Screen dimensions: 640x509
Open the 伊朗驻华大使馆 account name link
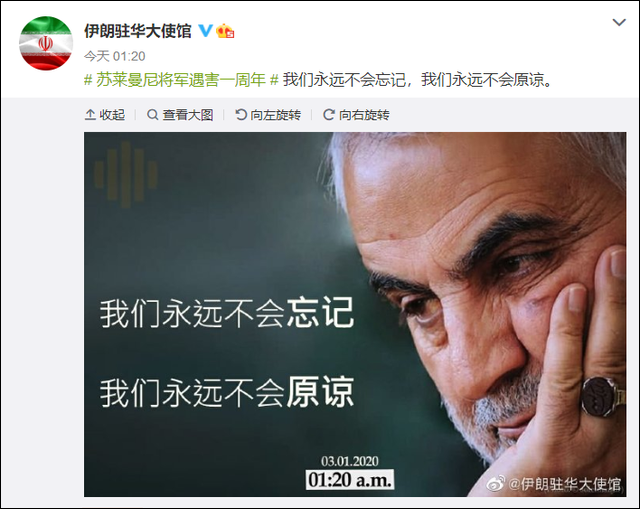coord(138,31)
